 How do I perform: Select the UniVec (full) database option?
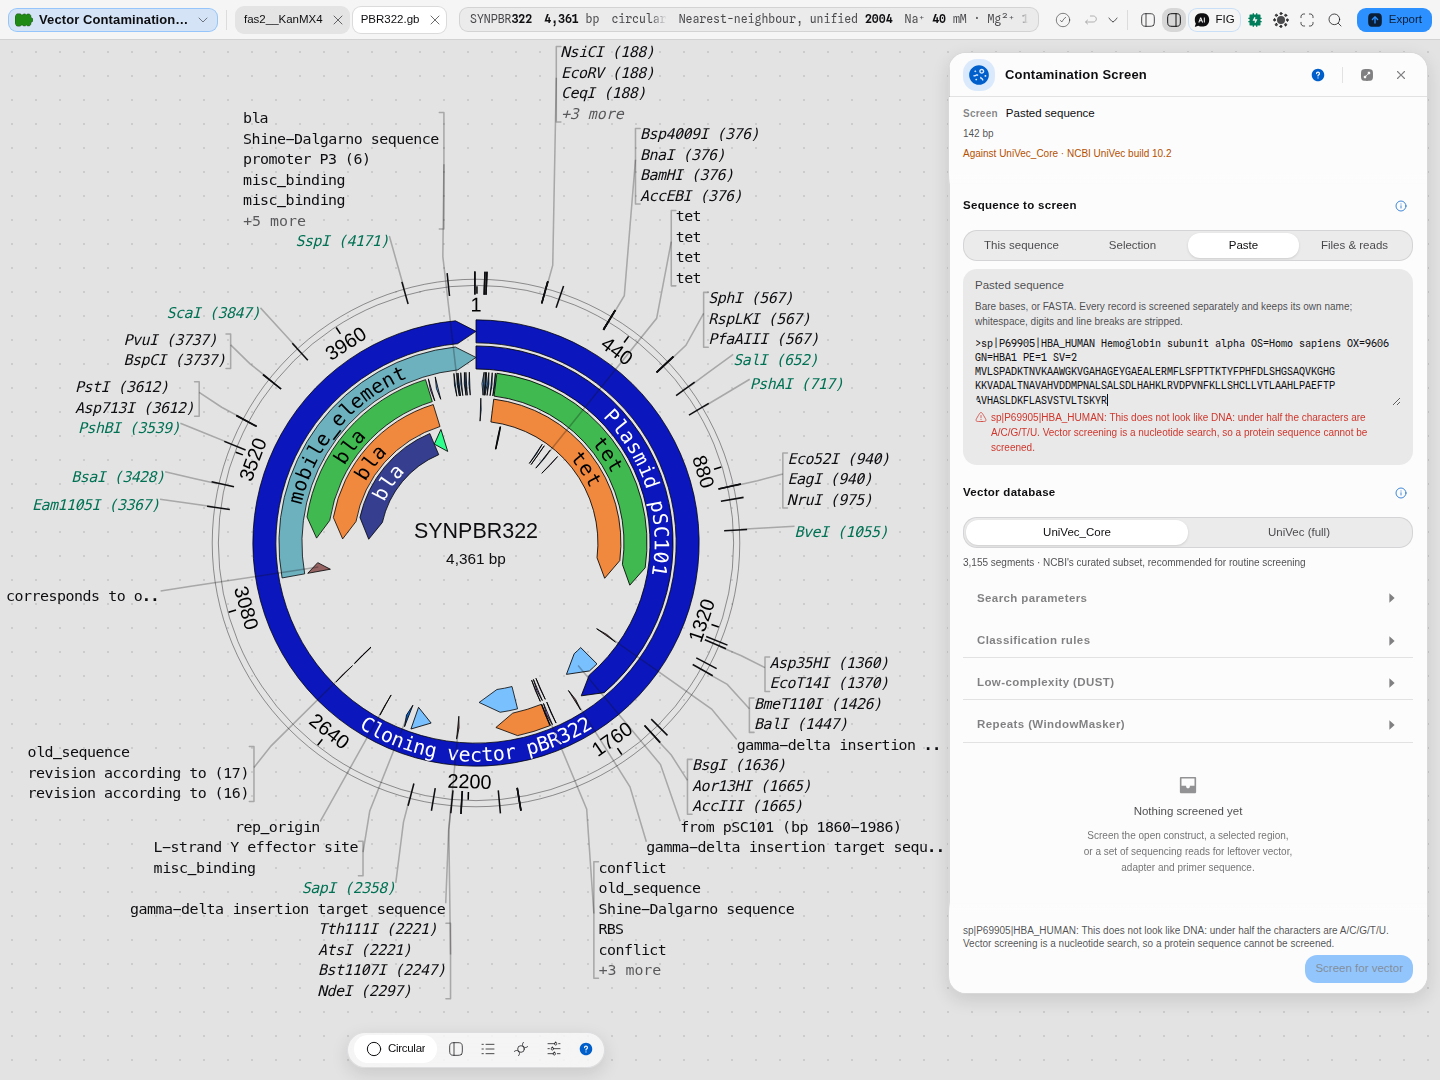1299,532
